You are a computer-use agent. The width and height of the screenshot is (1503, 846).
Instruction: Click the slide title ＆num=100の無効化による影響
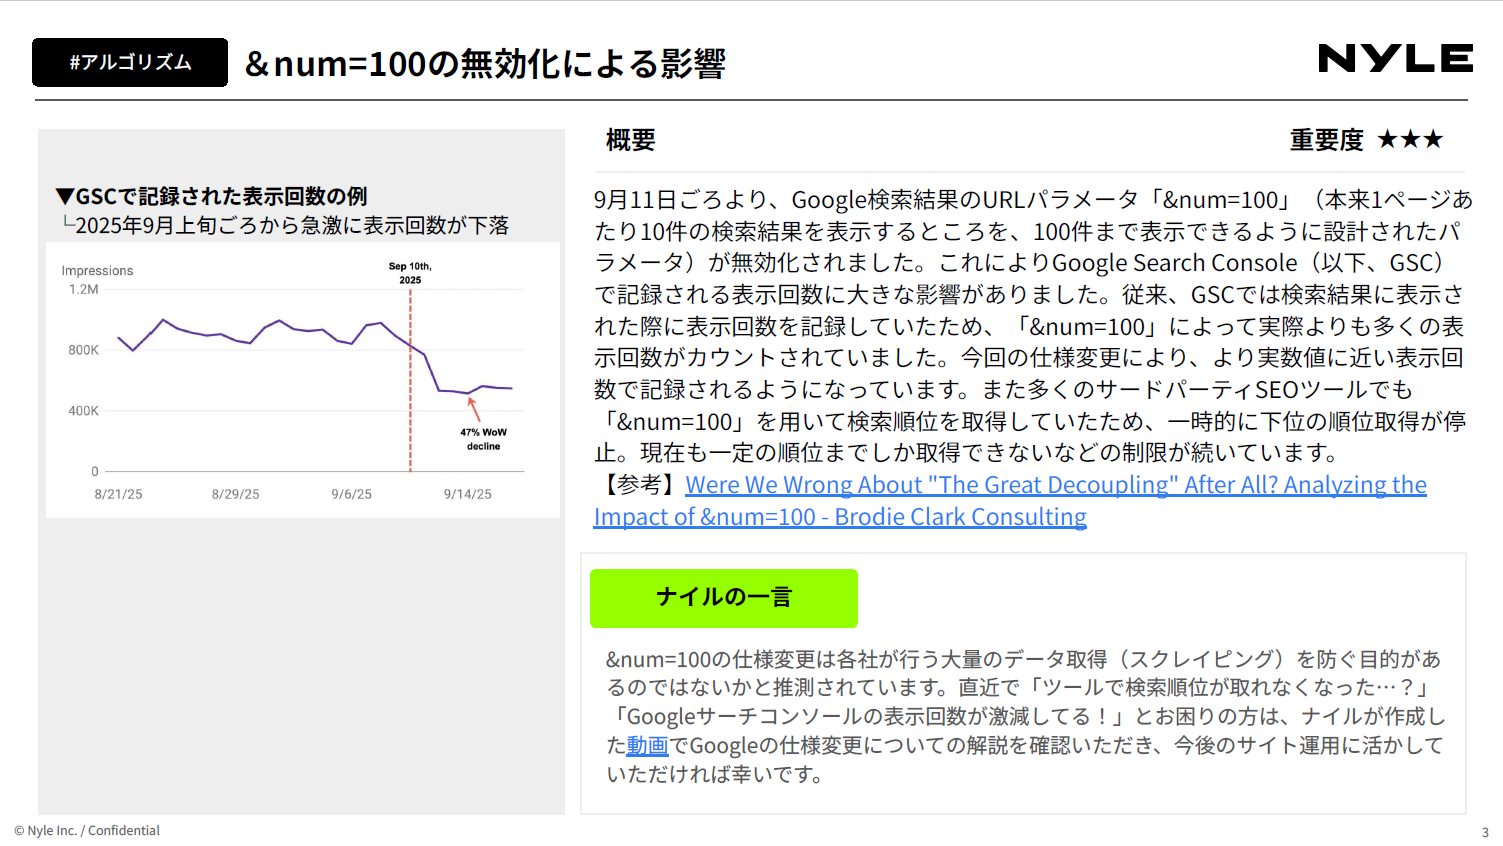(x=485, y=64)
